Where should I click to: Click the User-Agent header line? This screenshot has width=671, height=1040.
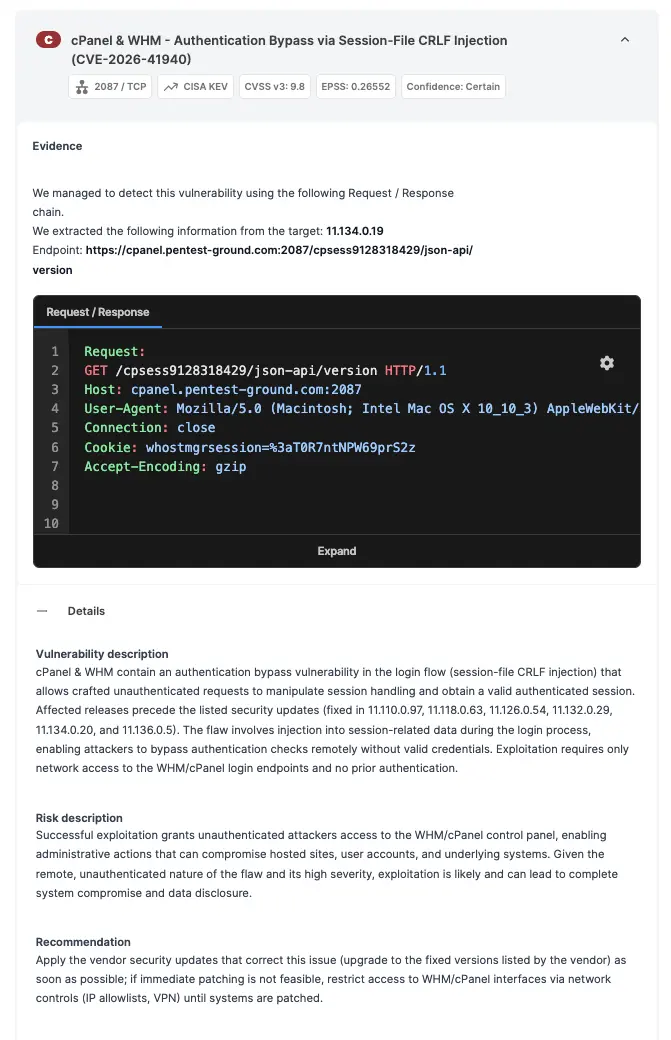pyautogui.click(x=361, y=409)
